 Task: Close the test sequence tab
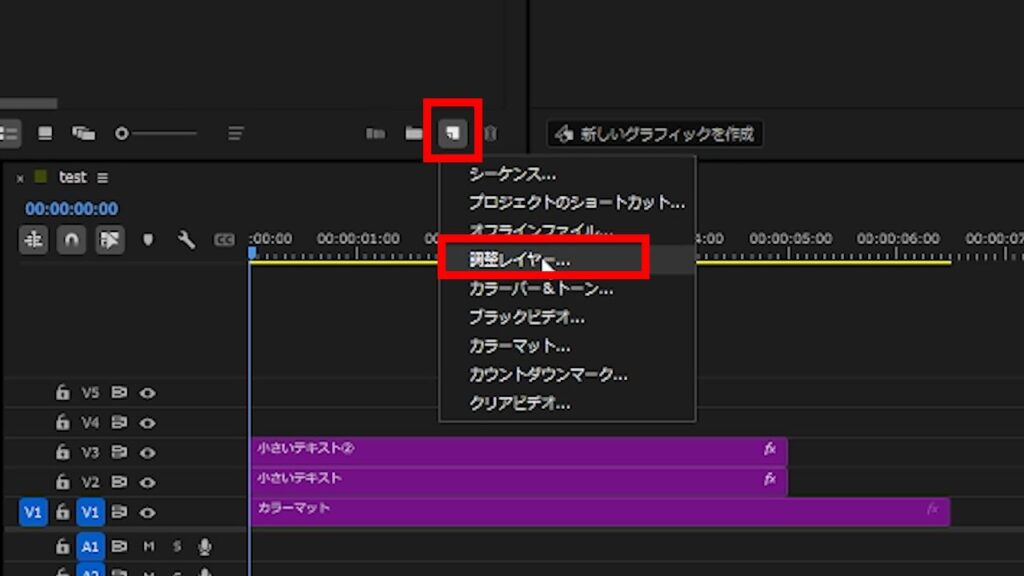tap(20, 178)
